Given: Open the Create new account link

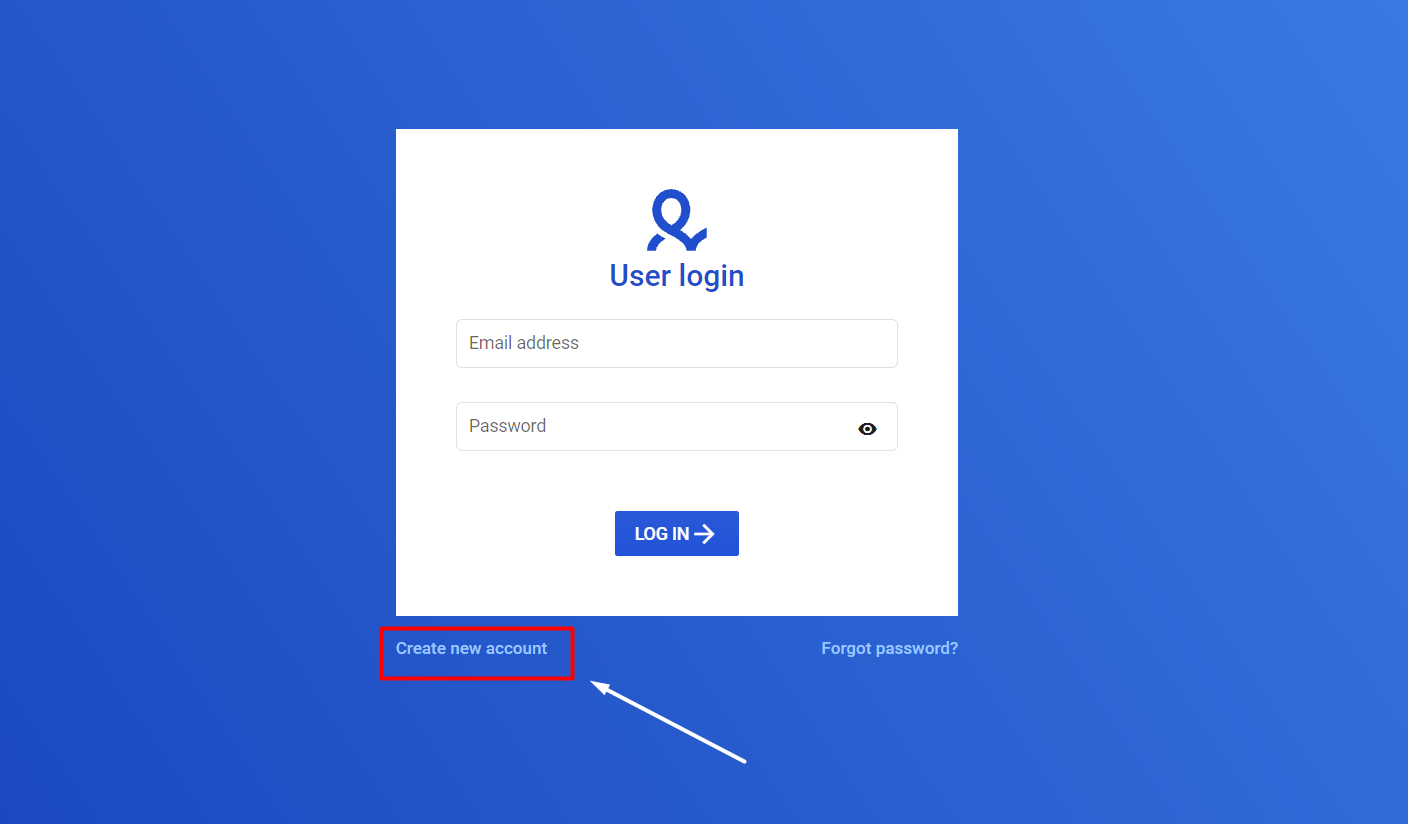Looking at the screenshot, I should click(x=471, y=648).
